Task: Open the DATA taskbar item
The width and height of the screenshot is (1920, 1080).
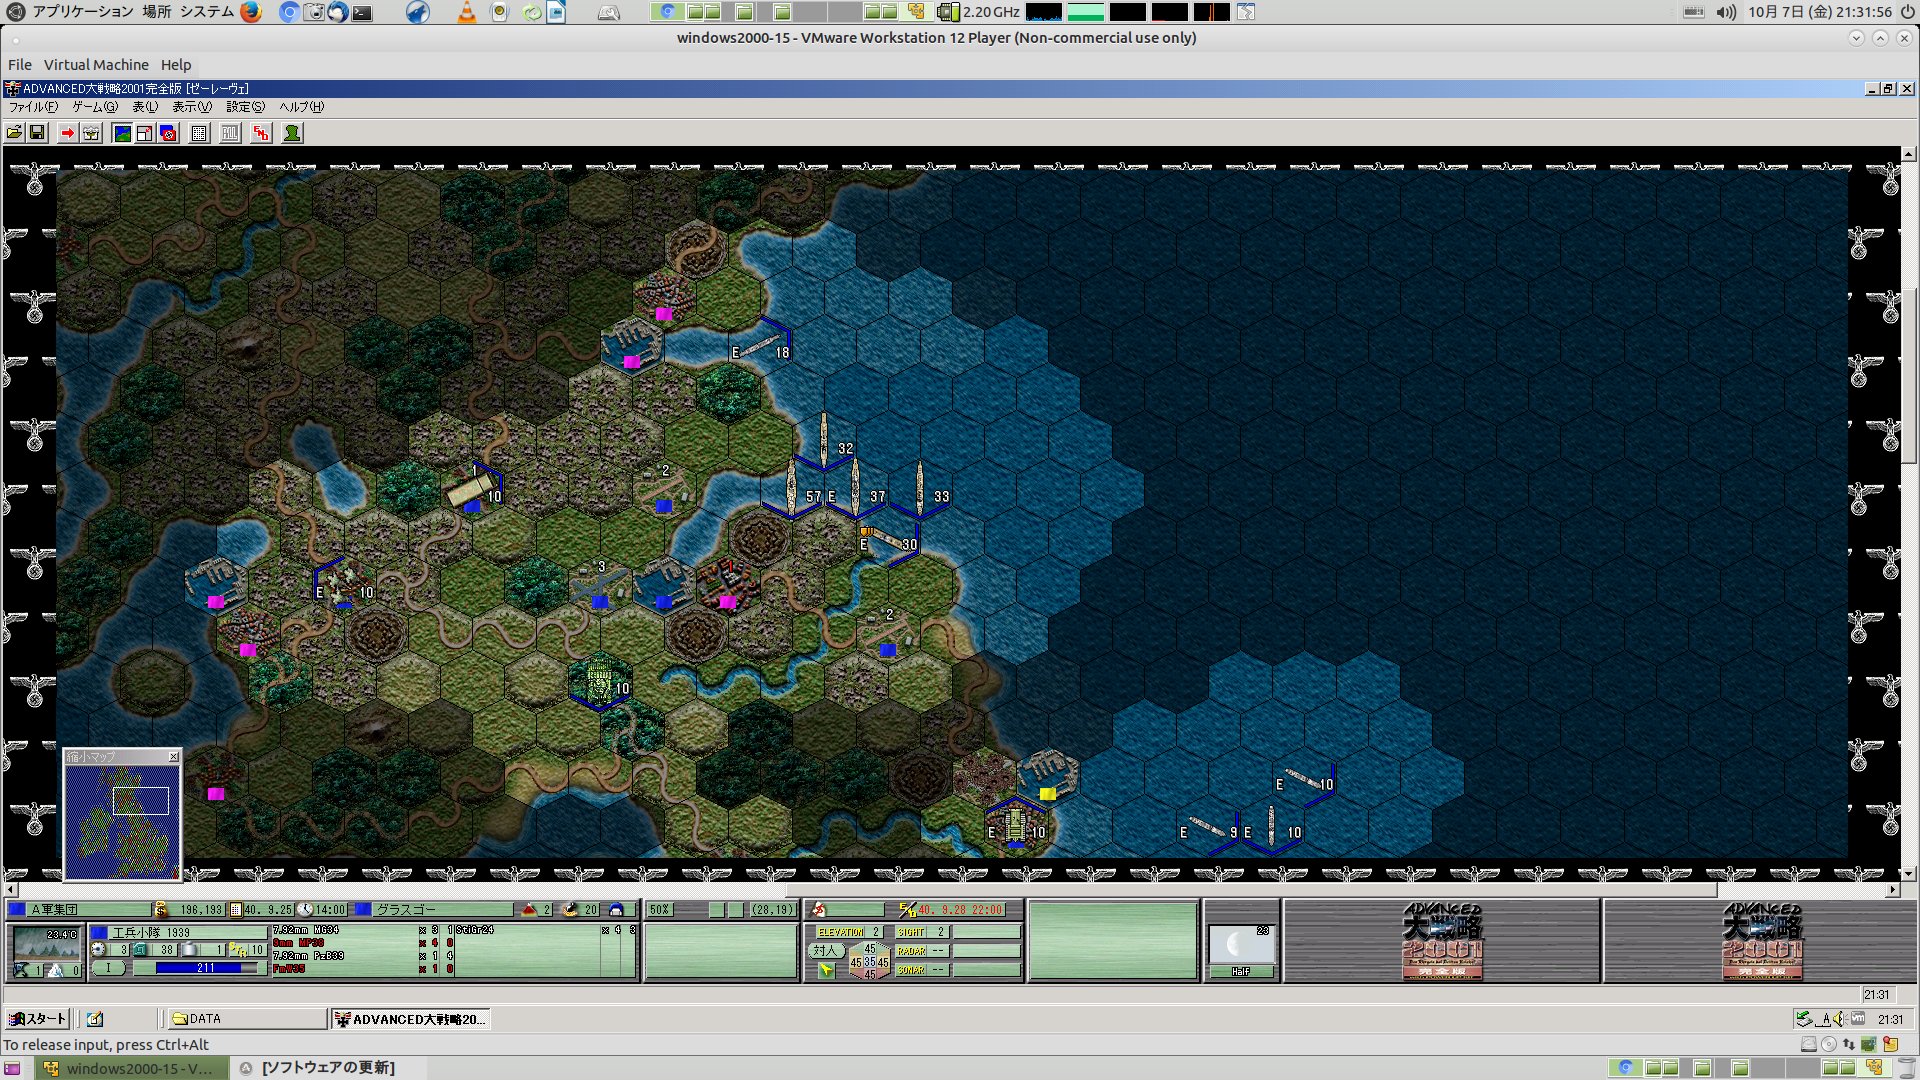Action: point(246,1019)
